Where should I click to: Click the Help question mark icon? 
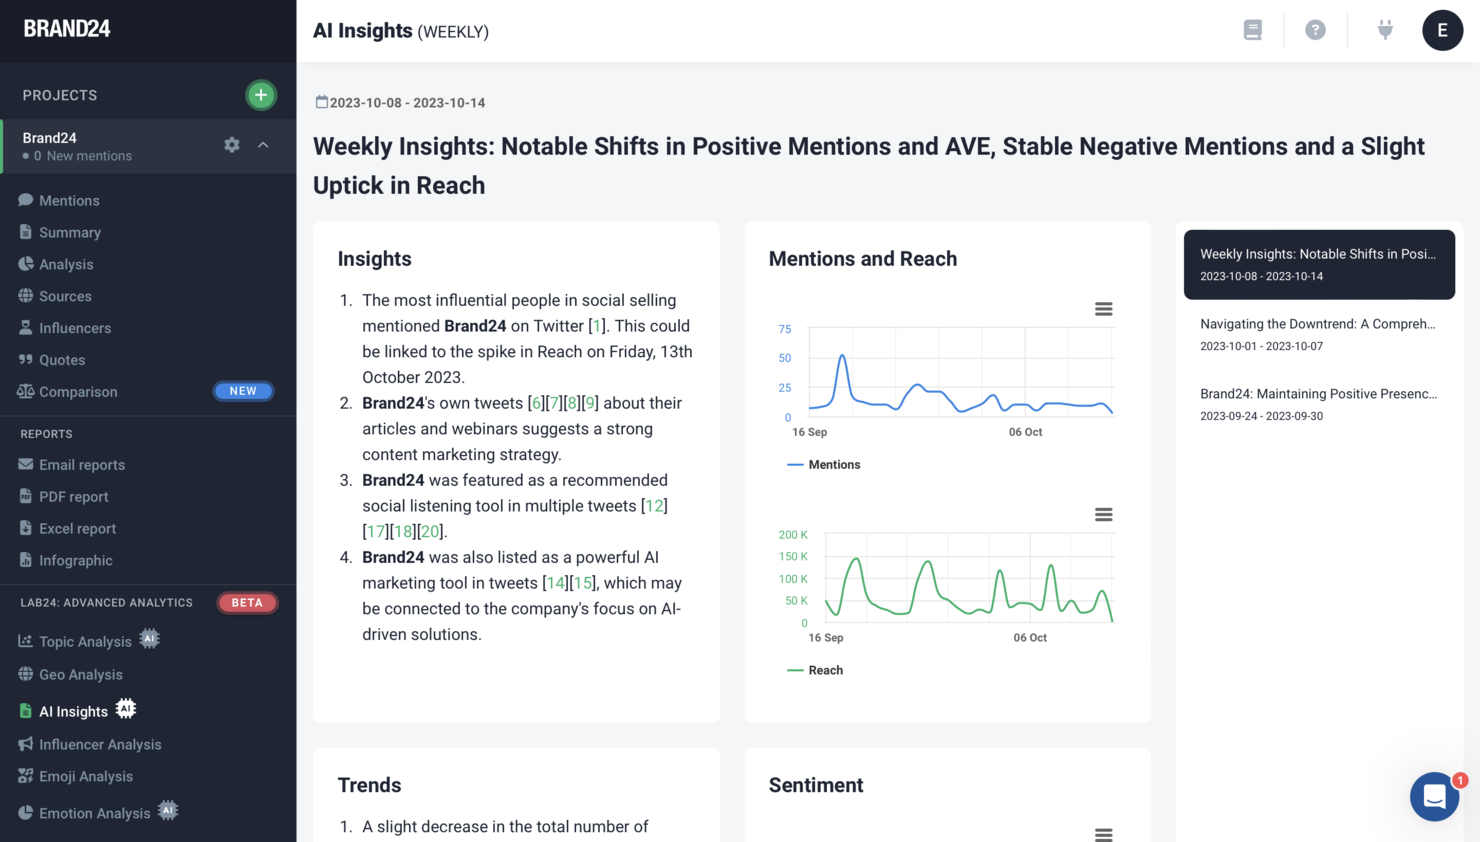coord(1315,30)
